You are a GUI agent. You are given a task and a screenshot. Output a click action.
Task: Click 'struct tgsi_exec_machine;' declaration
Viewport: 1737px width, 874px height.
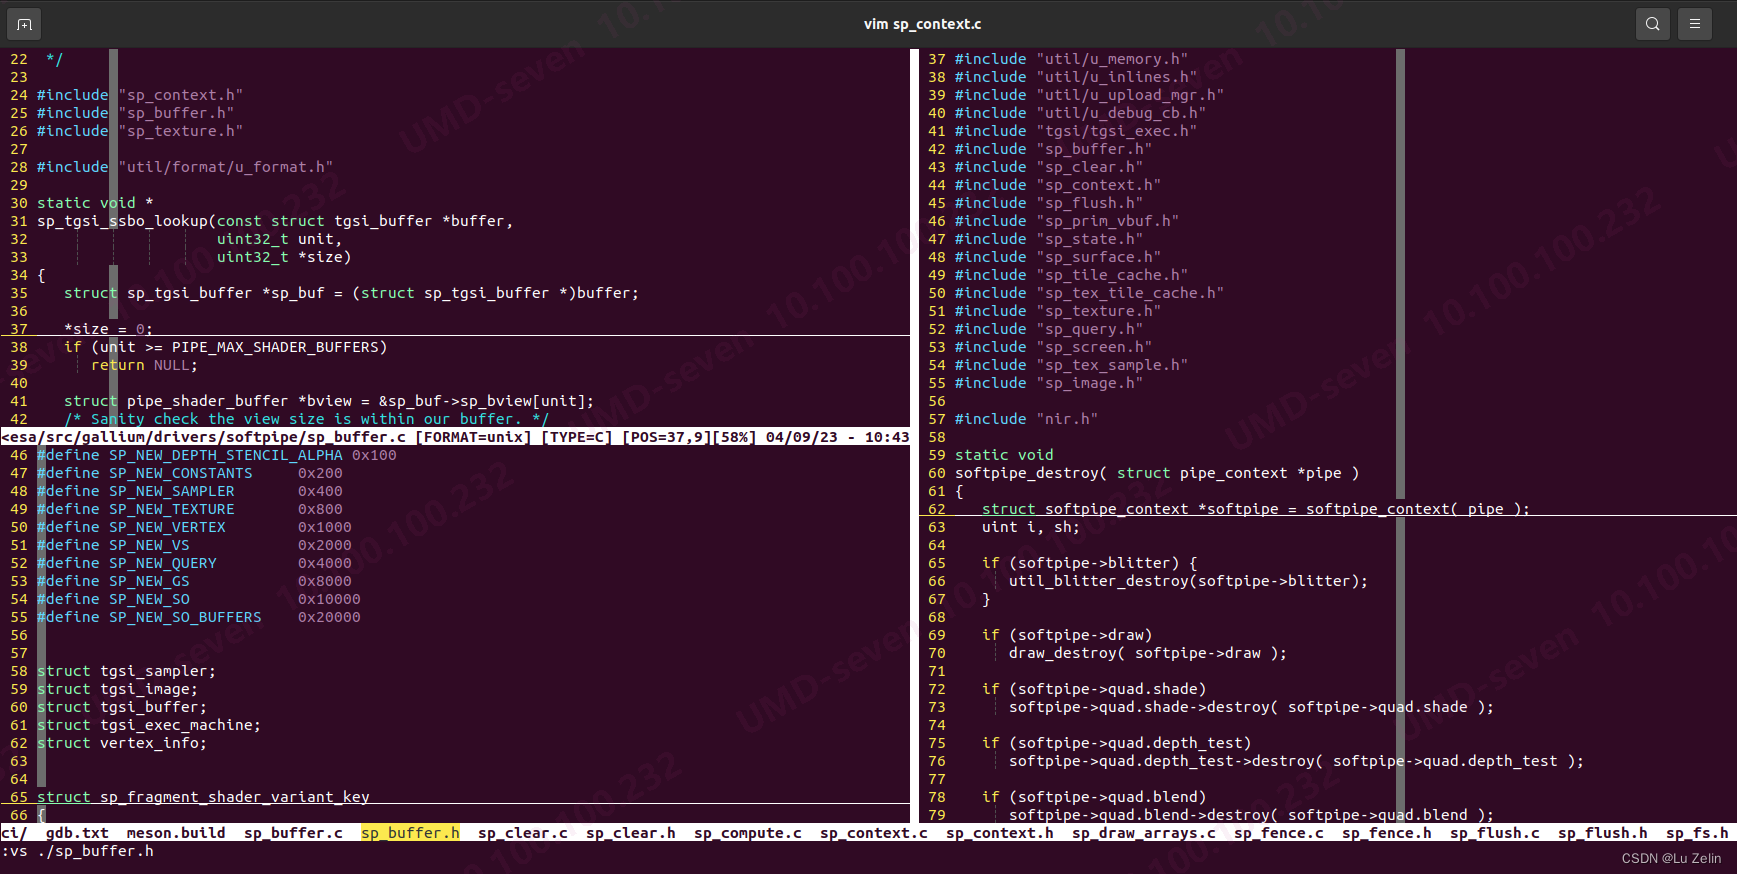(x=149, y=725)
